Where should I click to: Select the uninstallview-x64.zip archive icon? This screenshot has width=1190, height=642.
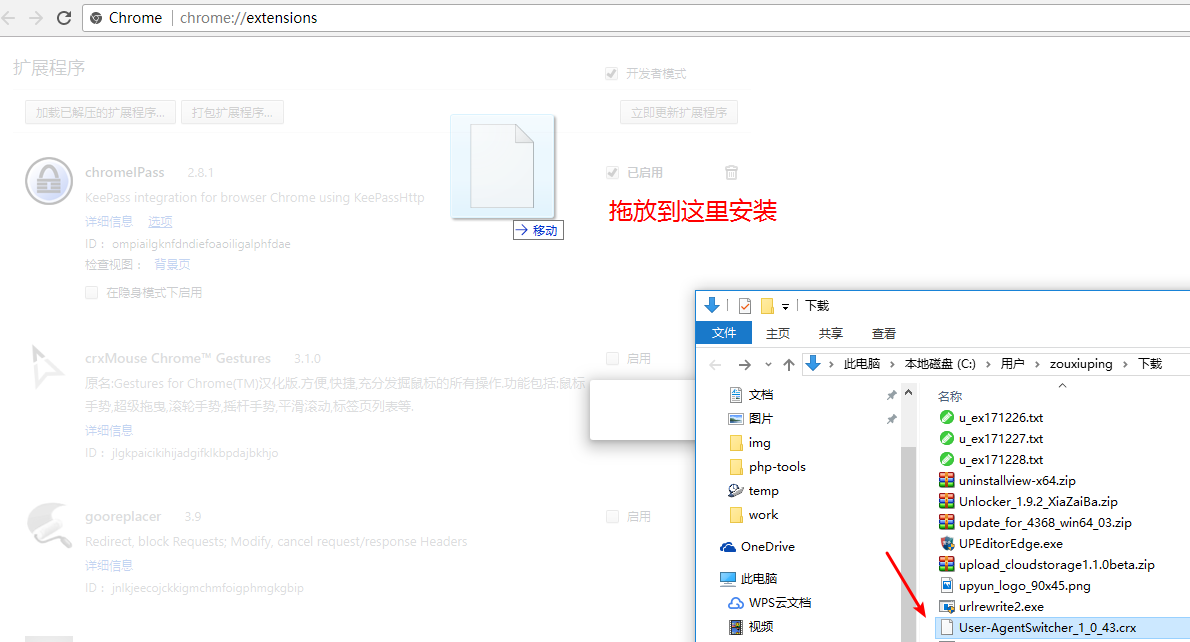point(946,480)
